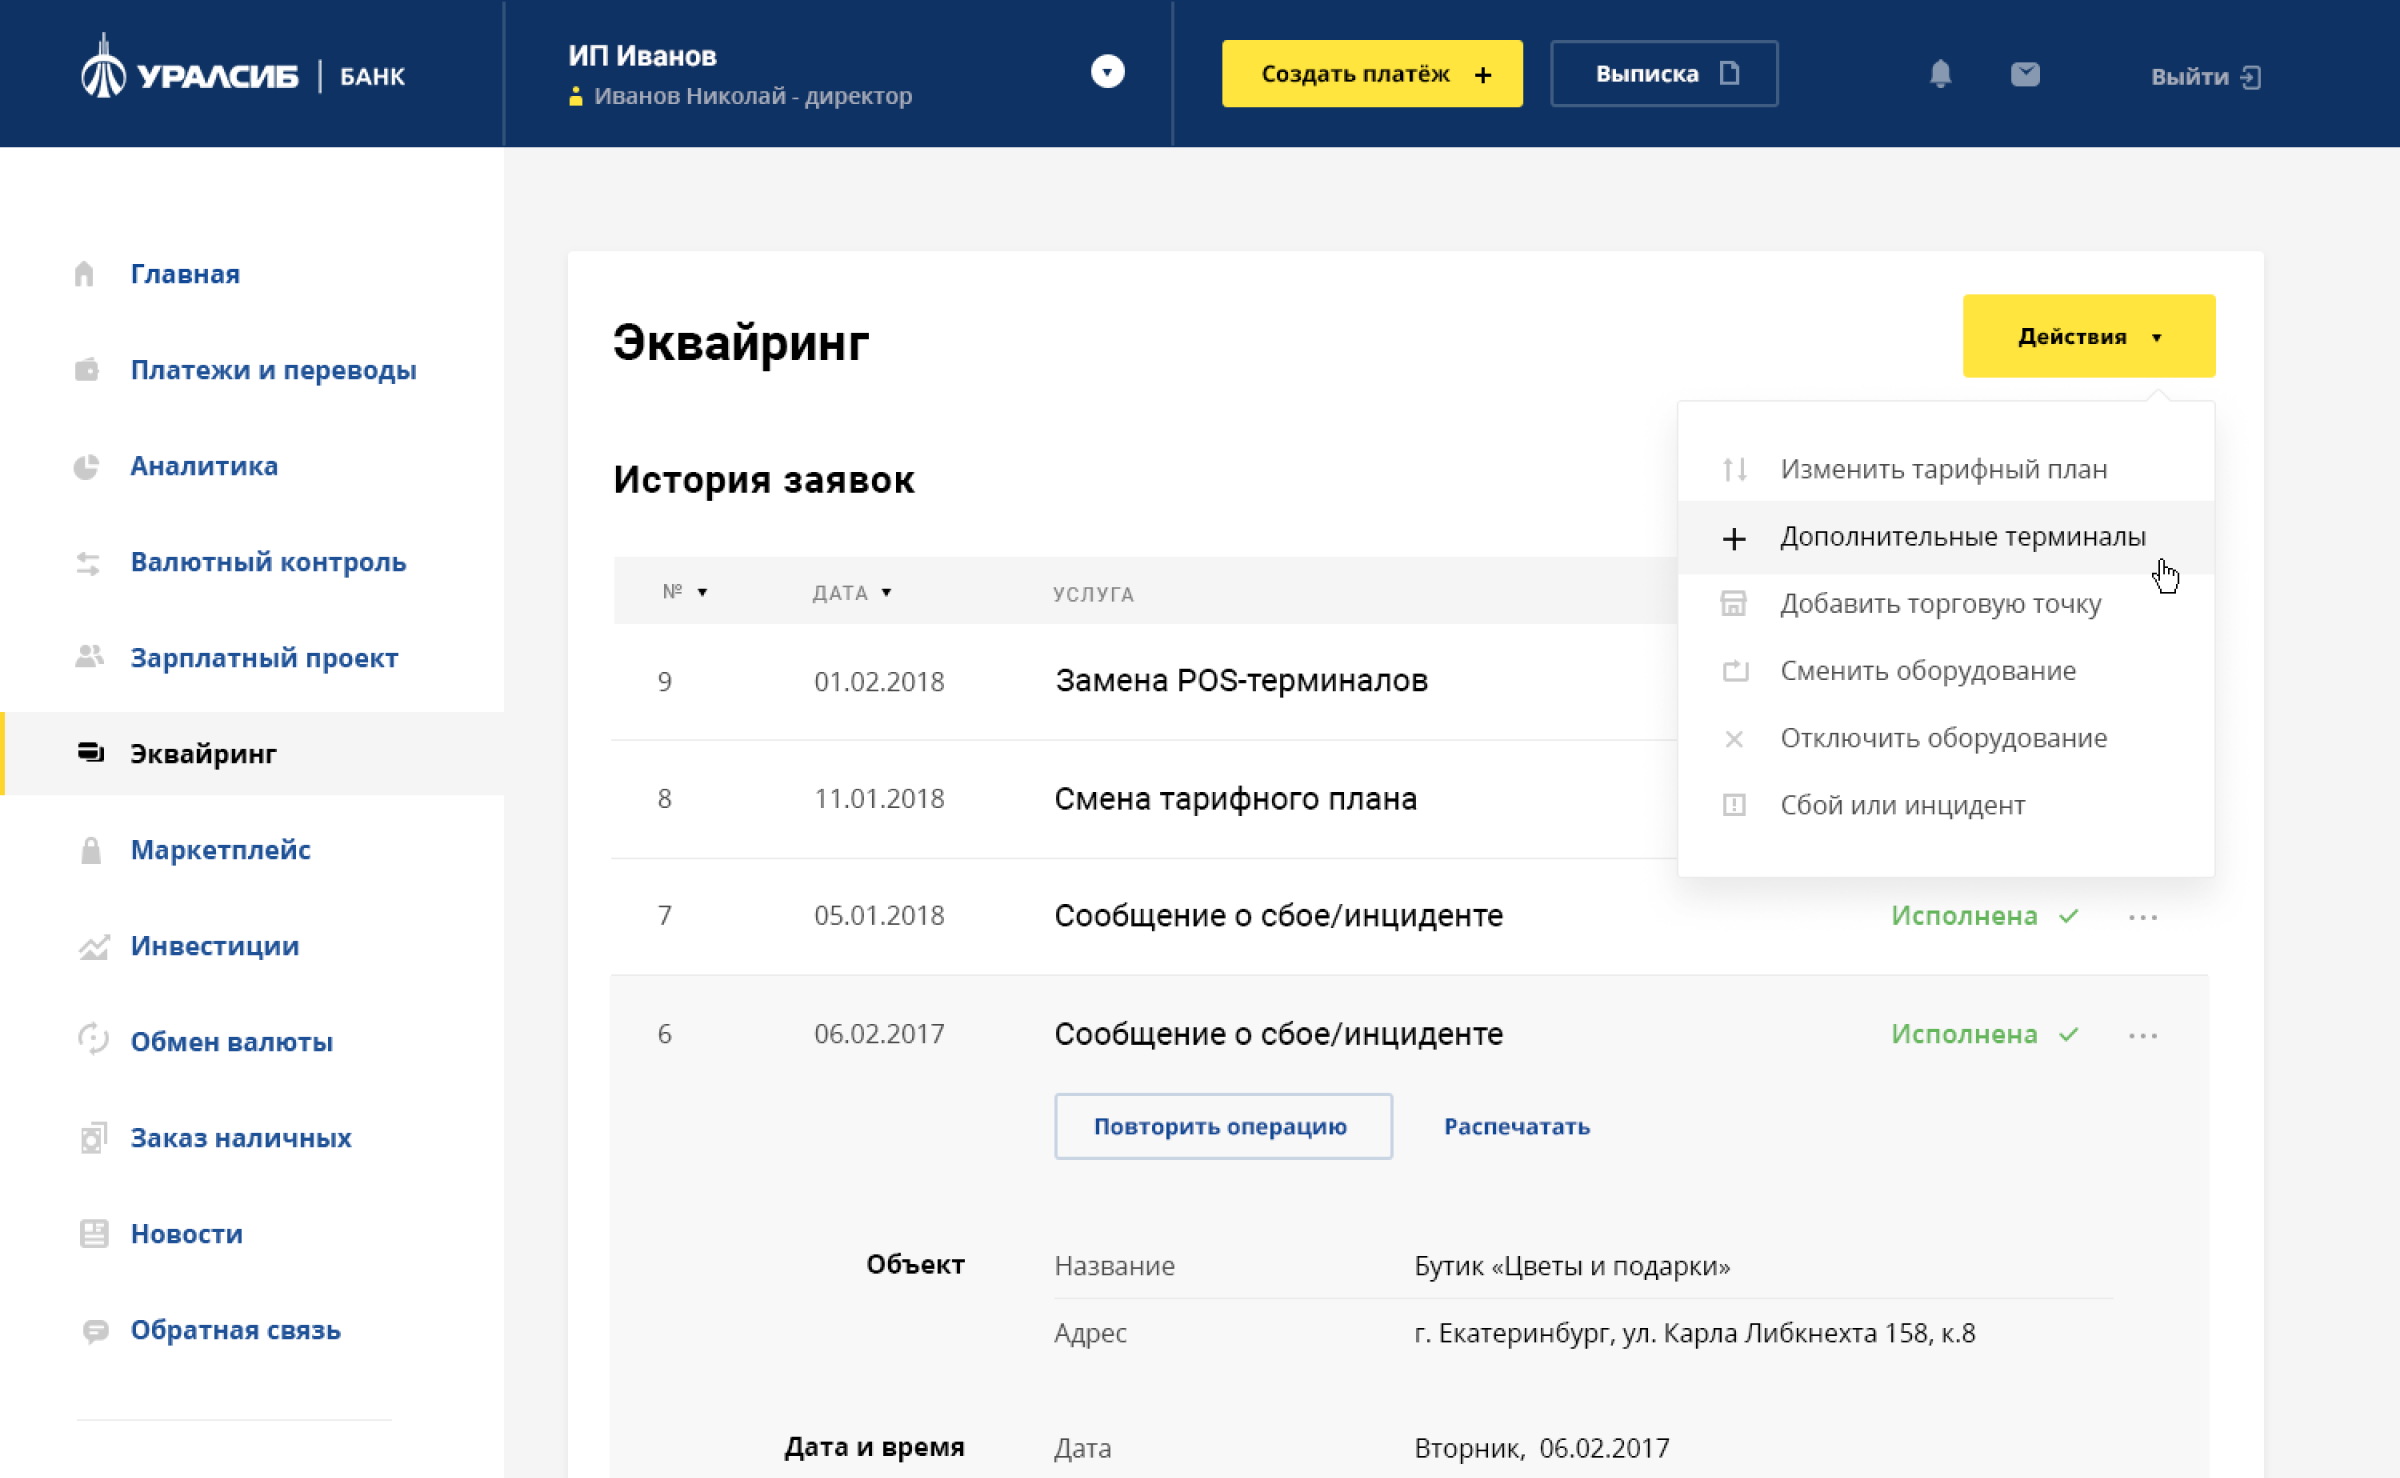Click the plus icon for Дополнительные терминалы
Image resolution: width=2400 pixels, height=1478 pixels.
pyautogui.click(x=1734, y=538)
